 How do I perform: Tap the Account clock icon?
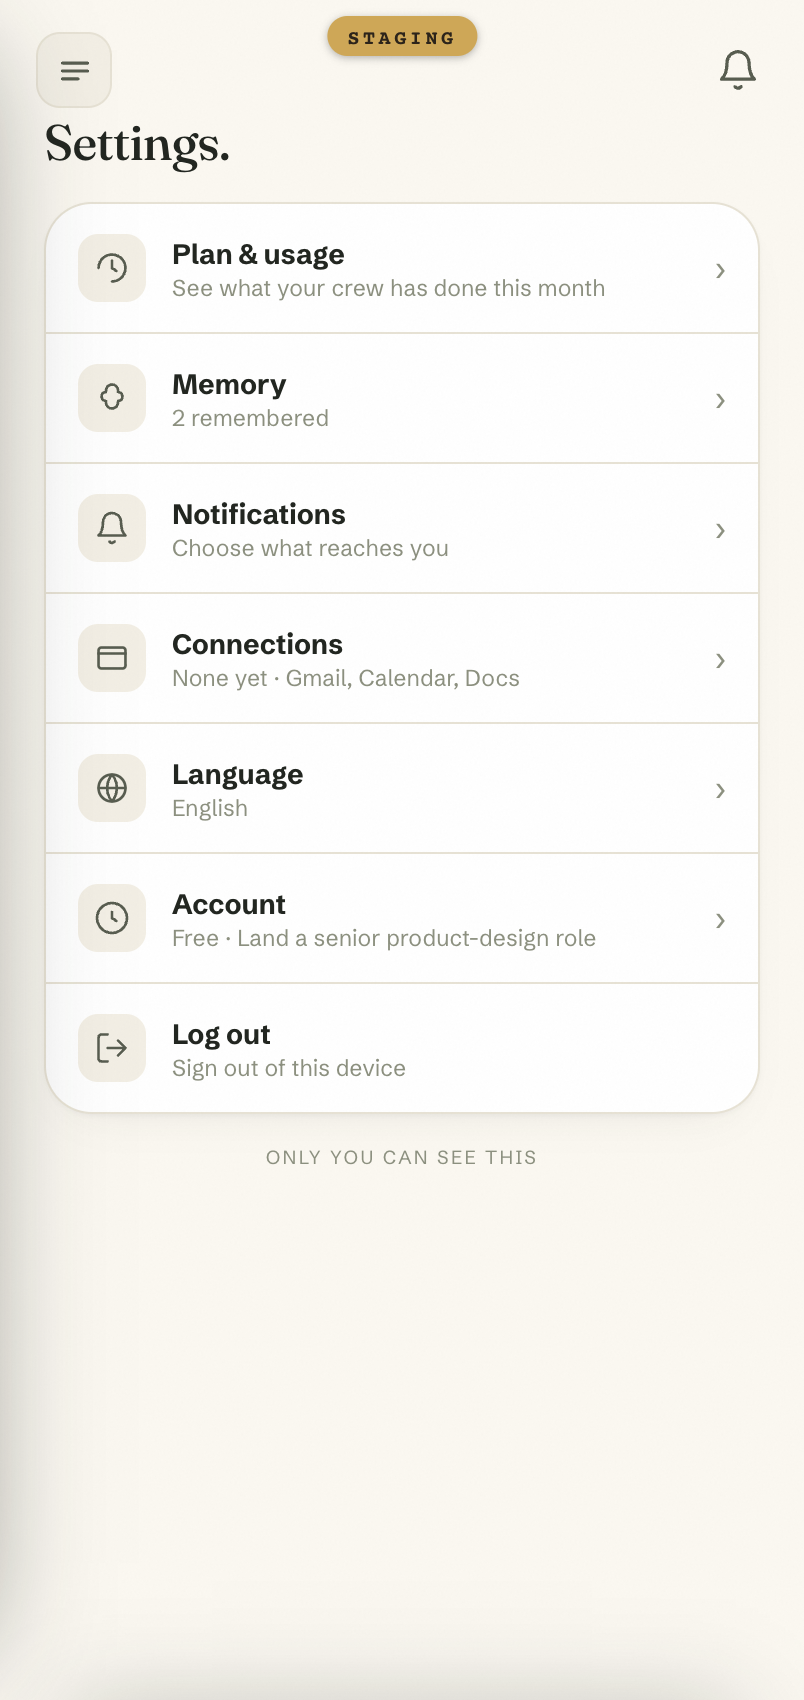point(112,918)
